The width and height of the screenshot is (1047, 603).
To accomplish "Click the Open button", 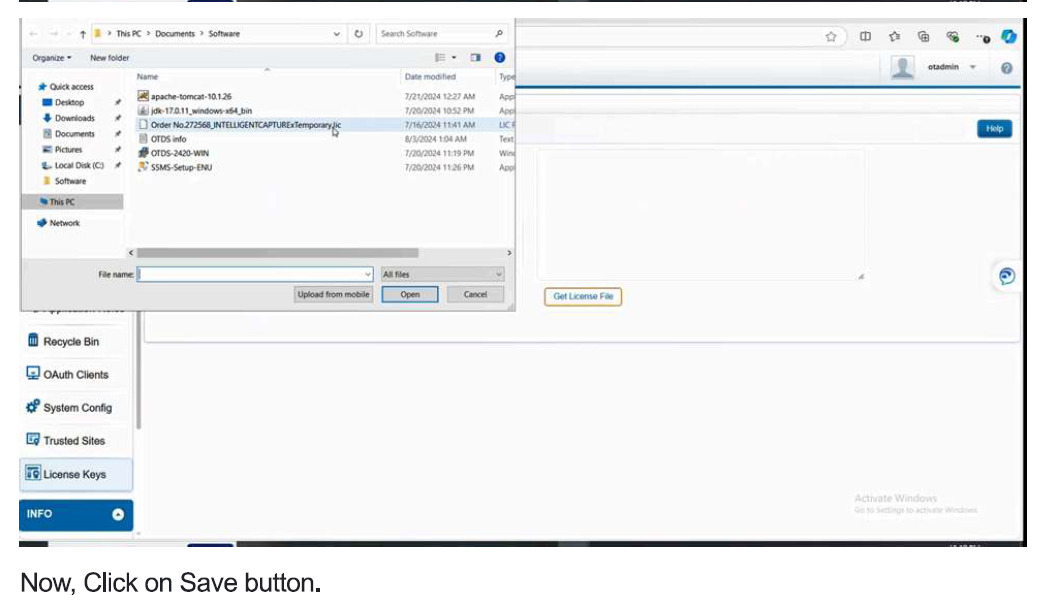I will (410, 295).
